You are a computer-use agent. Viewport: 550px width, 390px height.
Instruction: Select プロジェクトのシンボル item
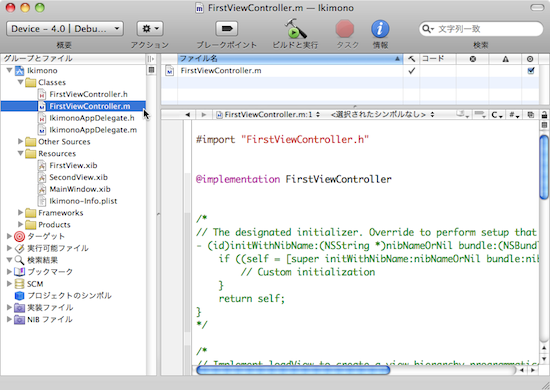63,296
